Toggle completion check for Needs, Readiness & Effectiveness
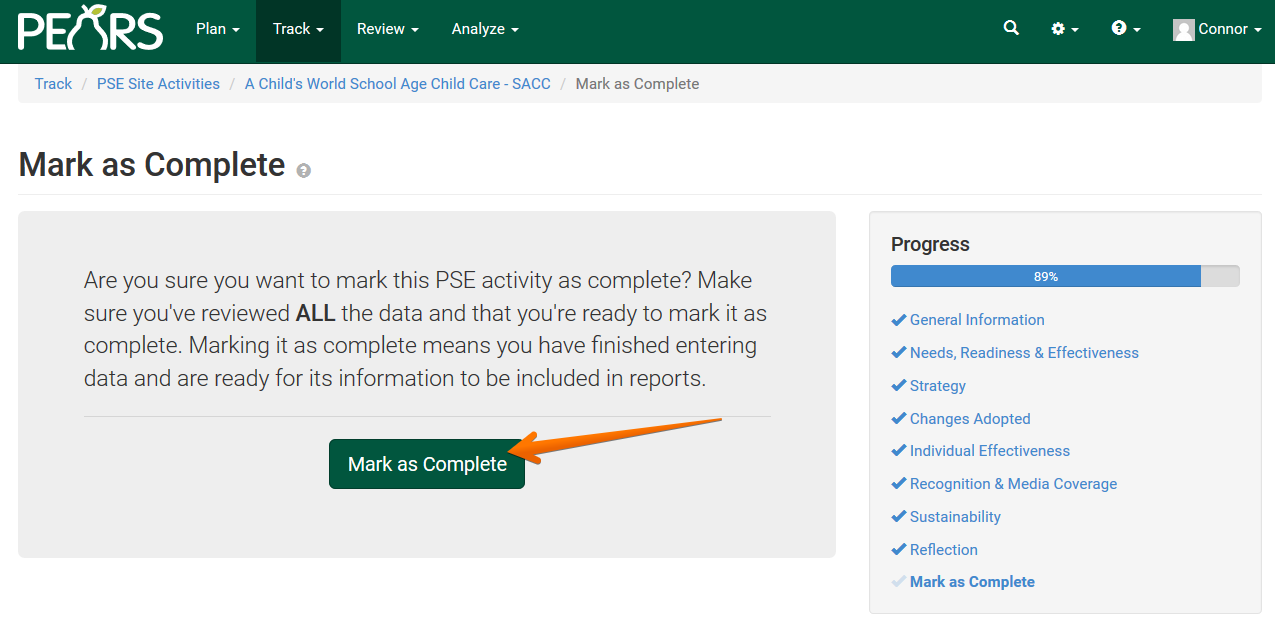The width and height of the screenshot is (1275, 627). click(898, 352)
